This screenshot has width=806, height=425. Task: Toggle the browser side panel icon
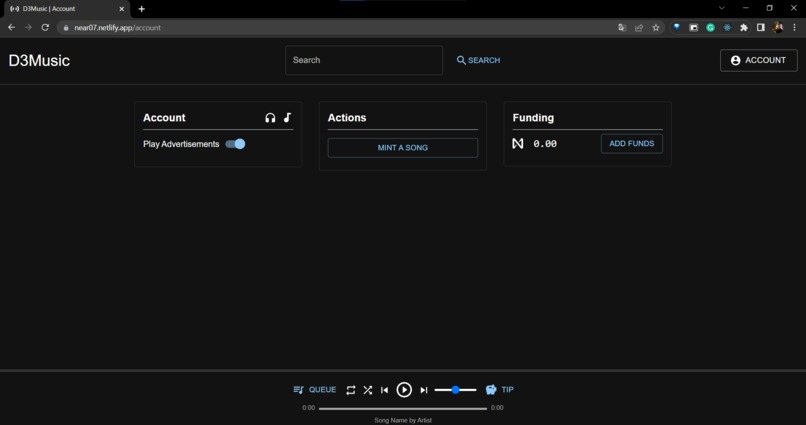point(761,28)
